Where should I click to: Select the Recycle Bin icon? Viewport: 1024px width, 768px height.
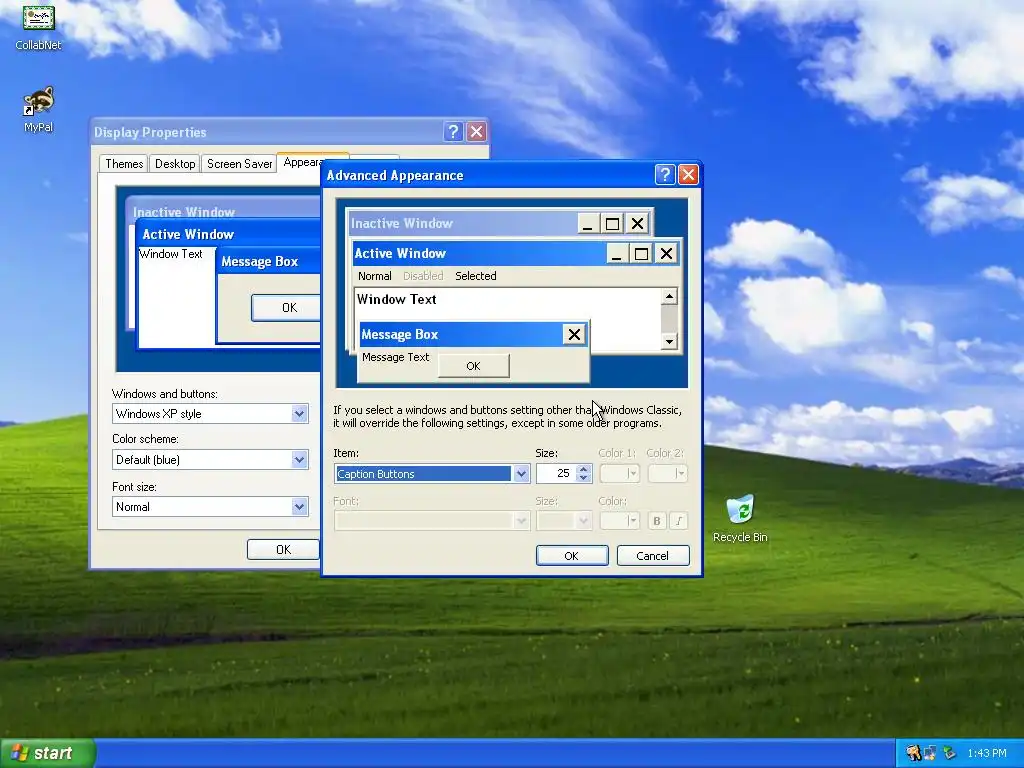click(740, 519)
